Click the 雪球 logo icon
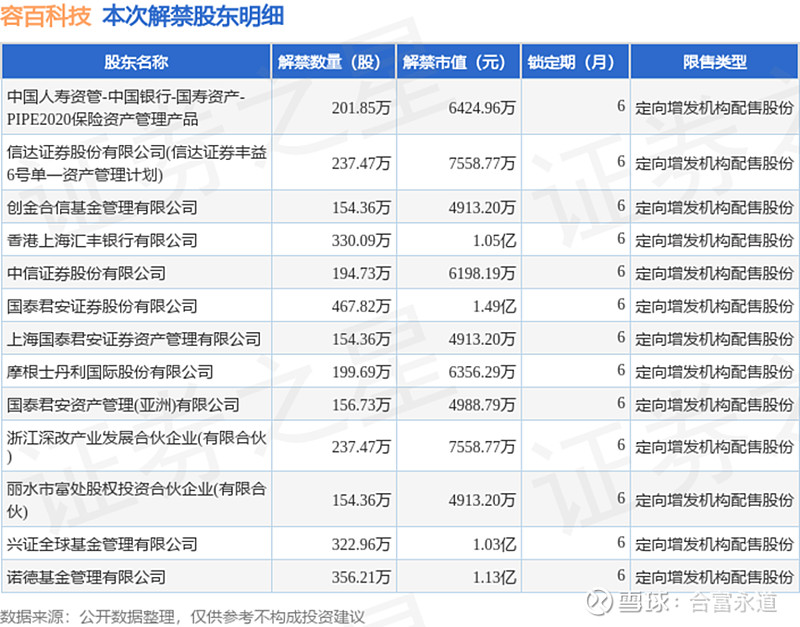Screen dimensions: 800x627 pyautogui.click(x=599, y=601)
